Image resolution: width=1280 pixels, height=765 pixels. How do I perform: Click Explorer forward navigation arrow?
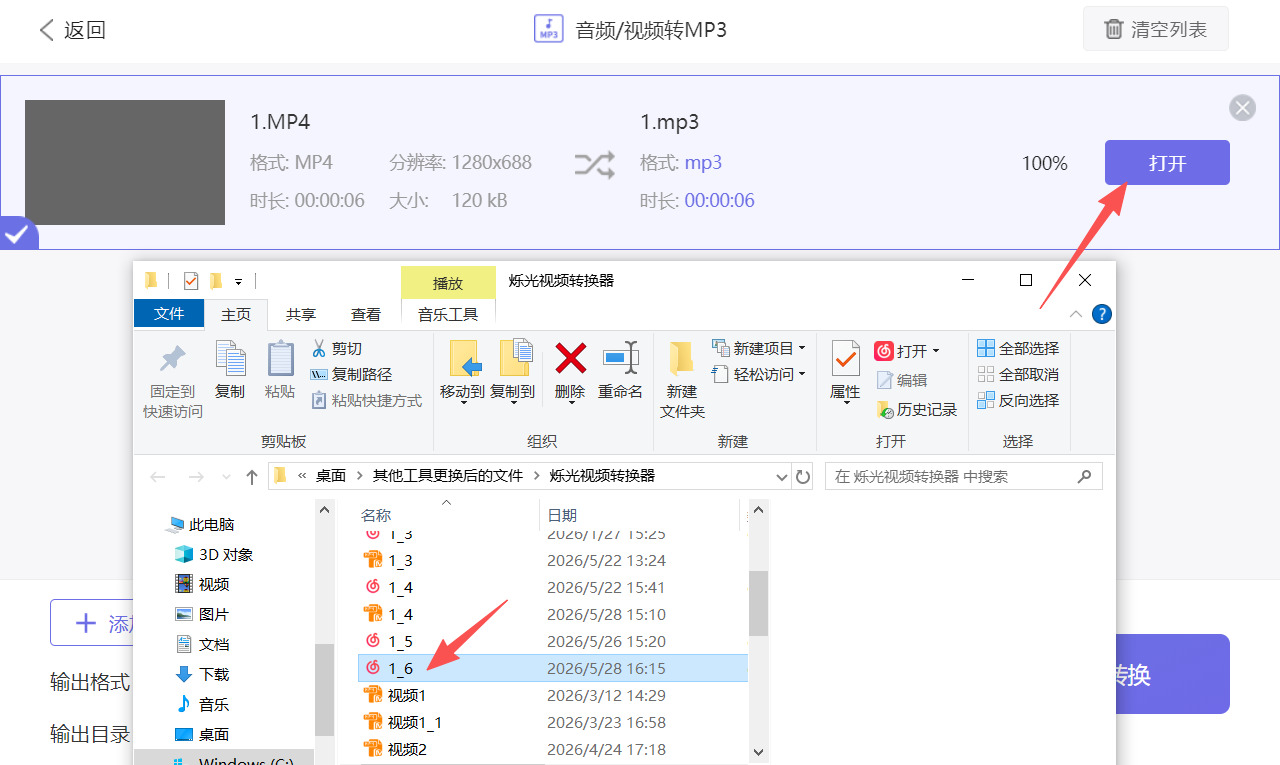[196, 477]
